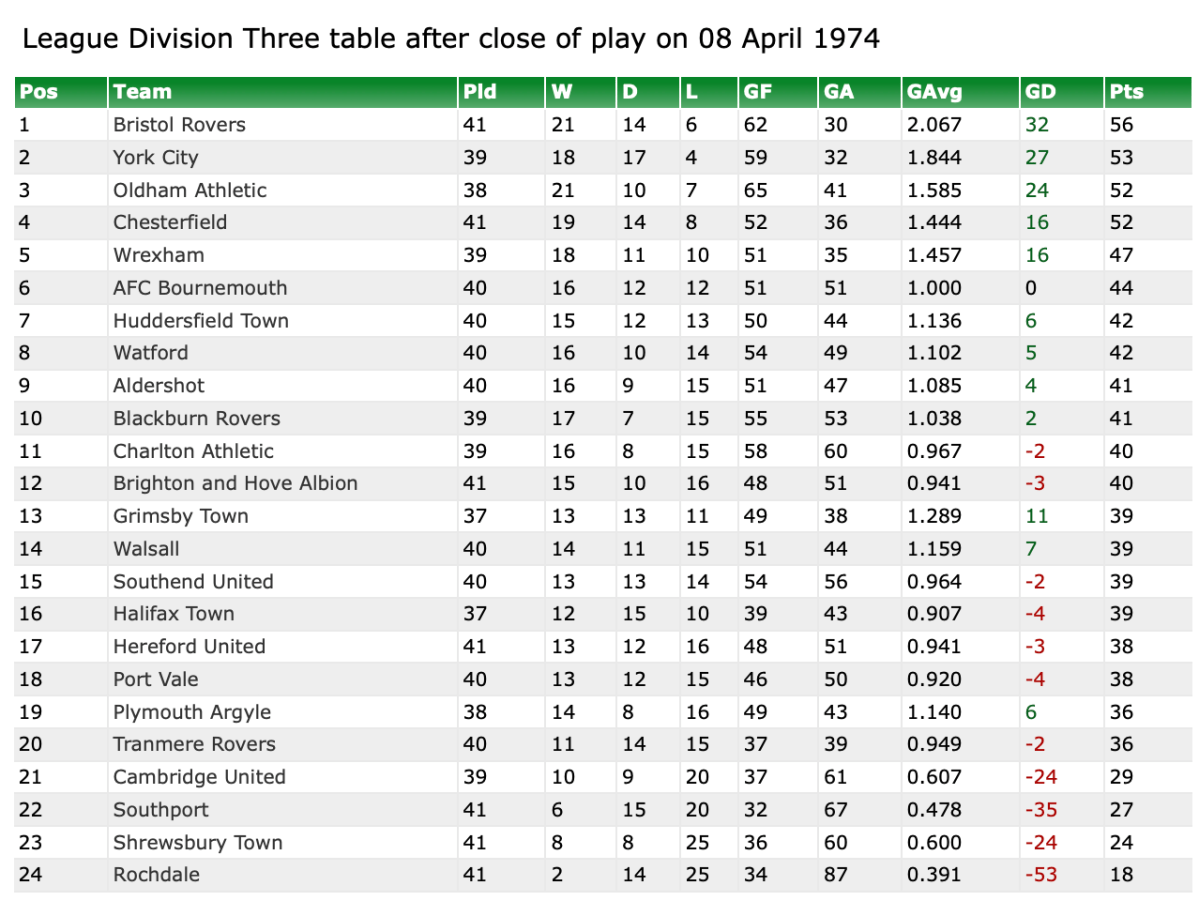
Task: Select the GF column header
Action: (756, 92)
